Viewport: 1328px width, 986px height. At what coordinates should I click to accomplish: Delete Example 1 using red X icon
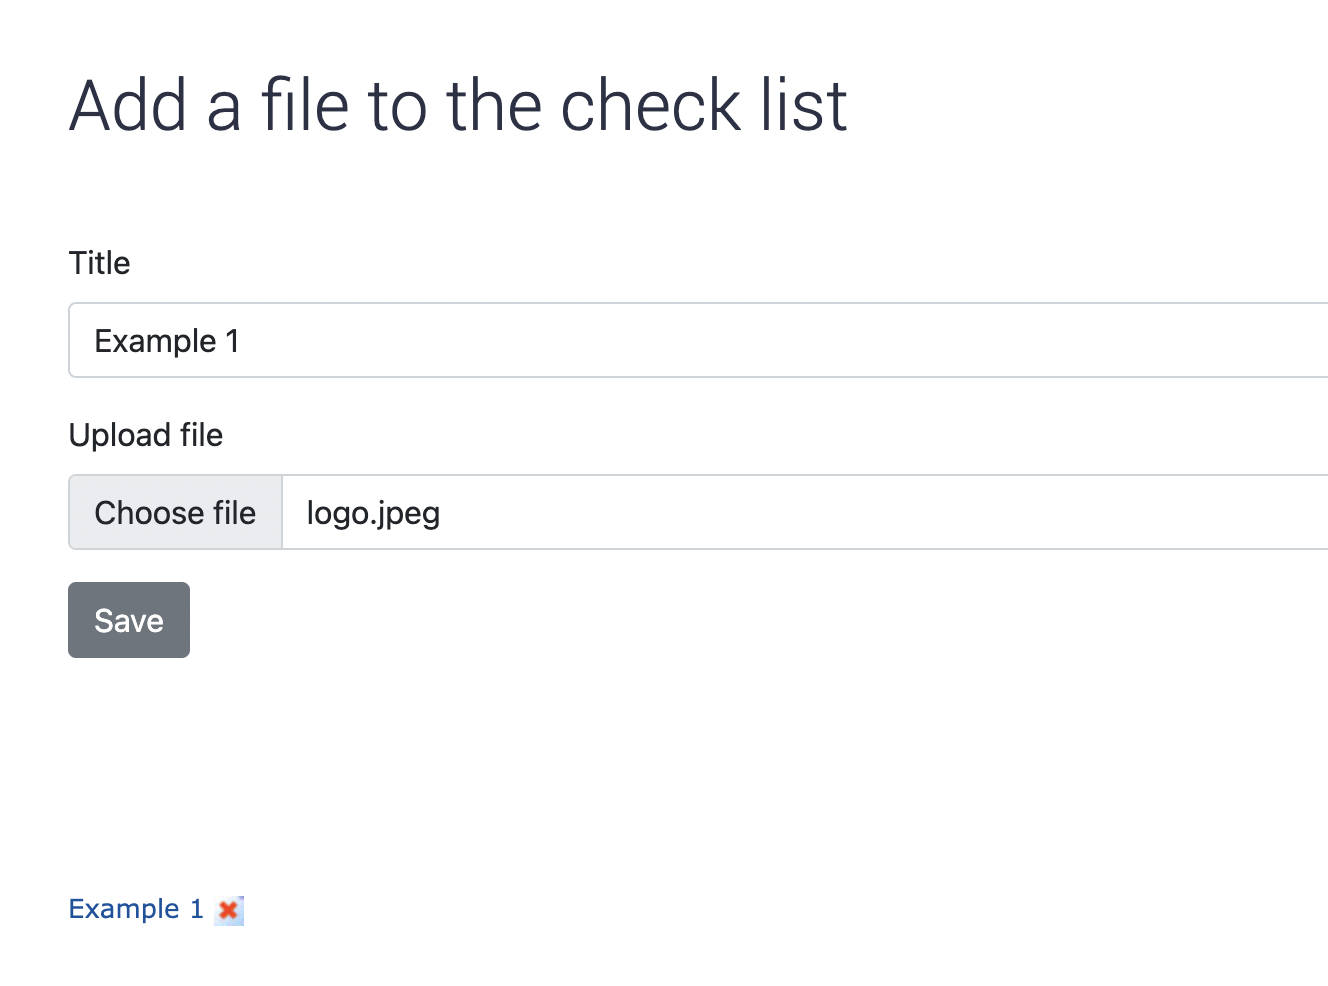229,910
